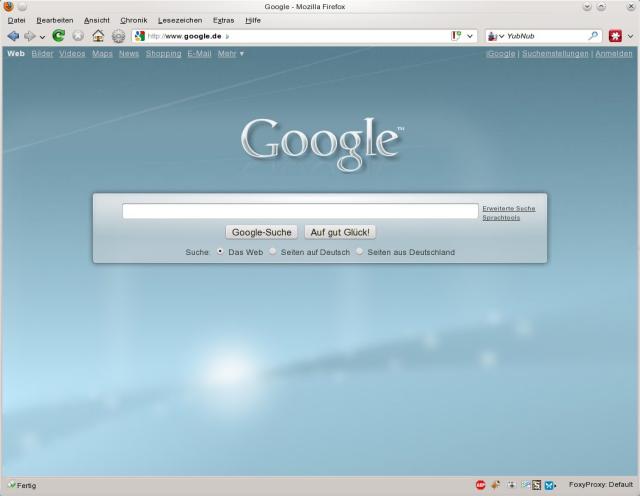
Task: Open the Sprachtools link
Action: pos(501,218)
